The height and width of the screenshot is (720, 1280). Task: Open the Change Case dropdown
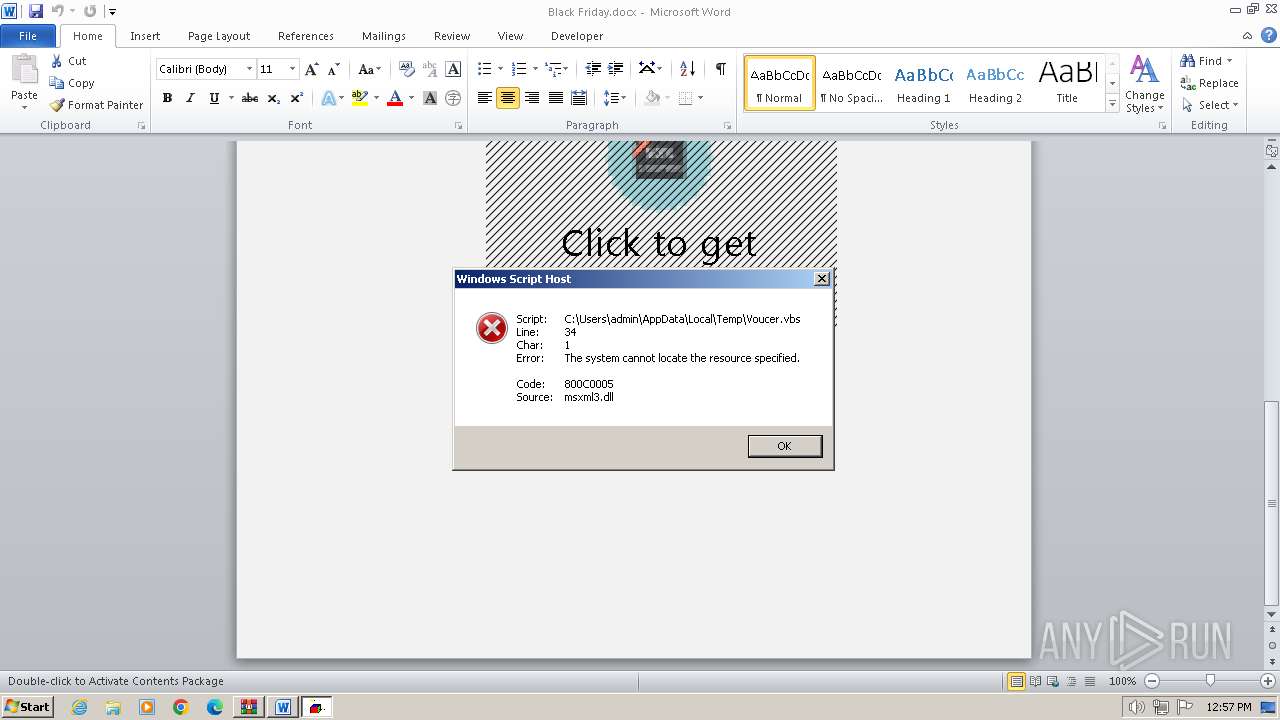369,69
